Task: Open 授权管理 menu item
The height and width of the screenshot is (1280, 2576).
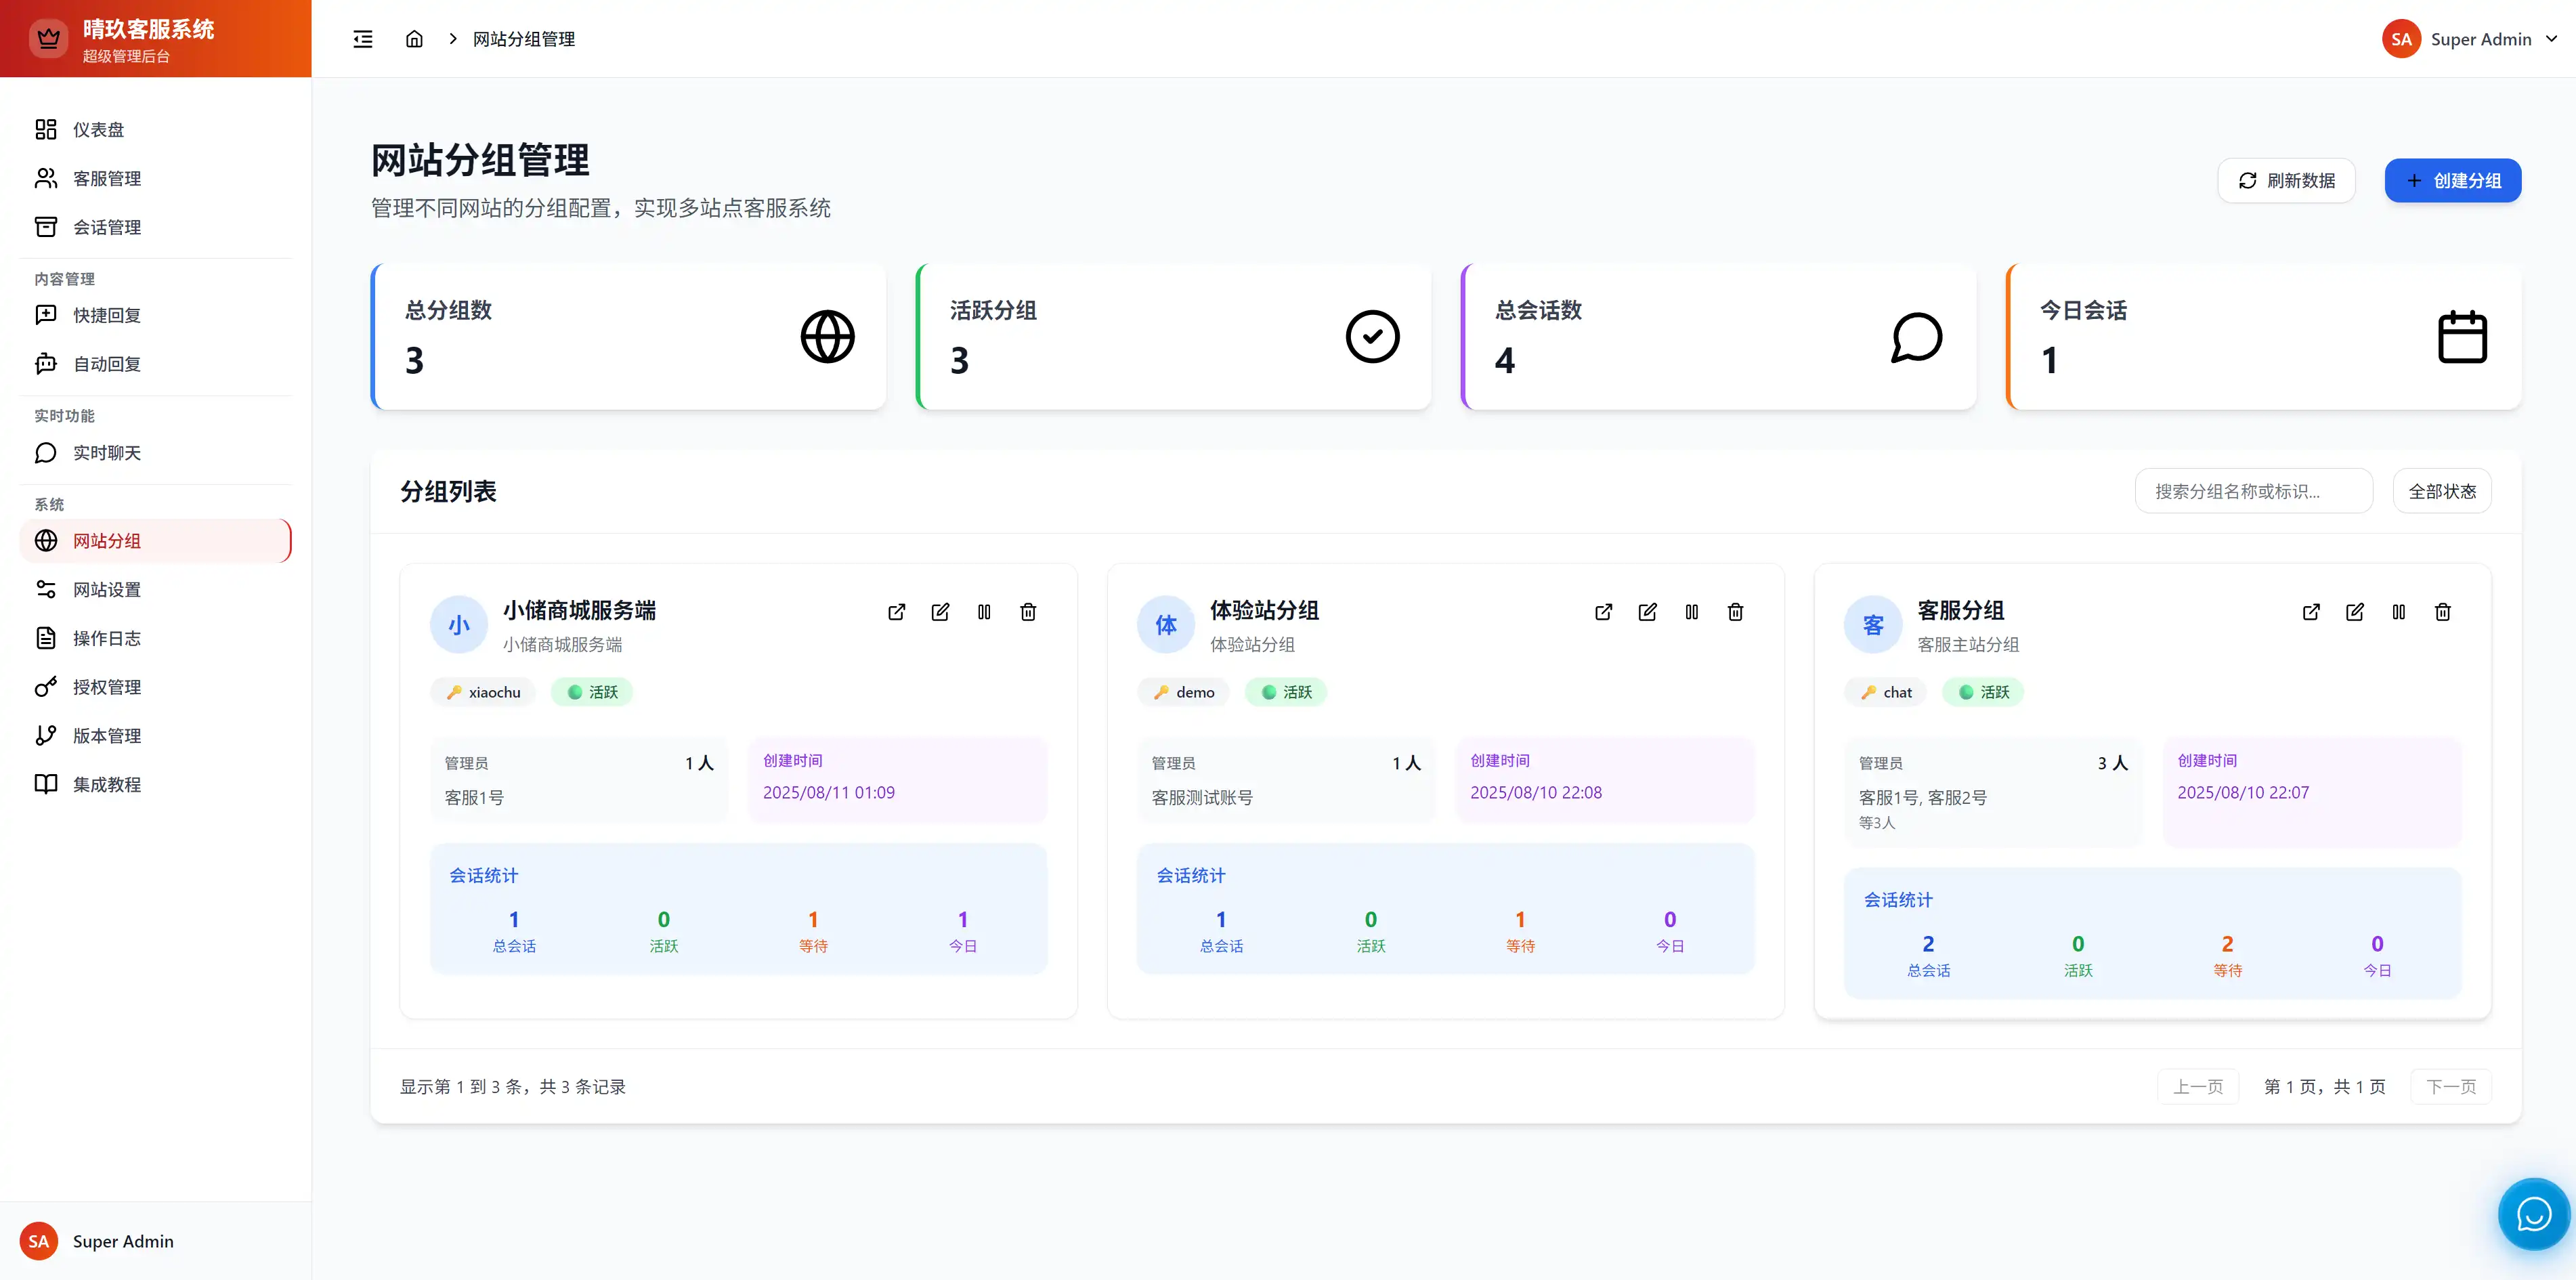Action: 106,687
